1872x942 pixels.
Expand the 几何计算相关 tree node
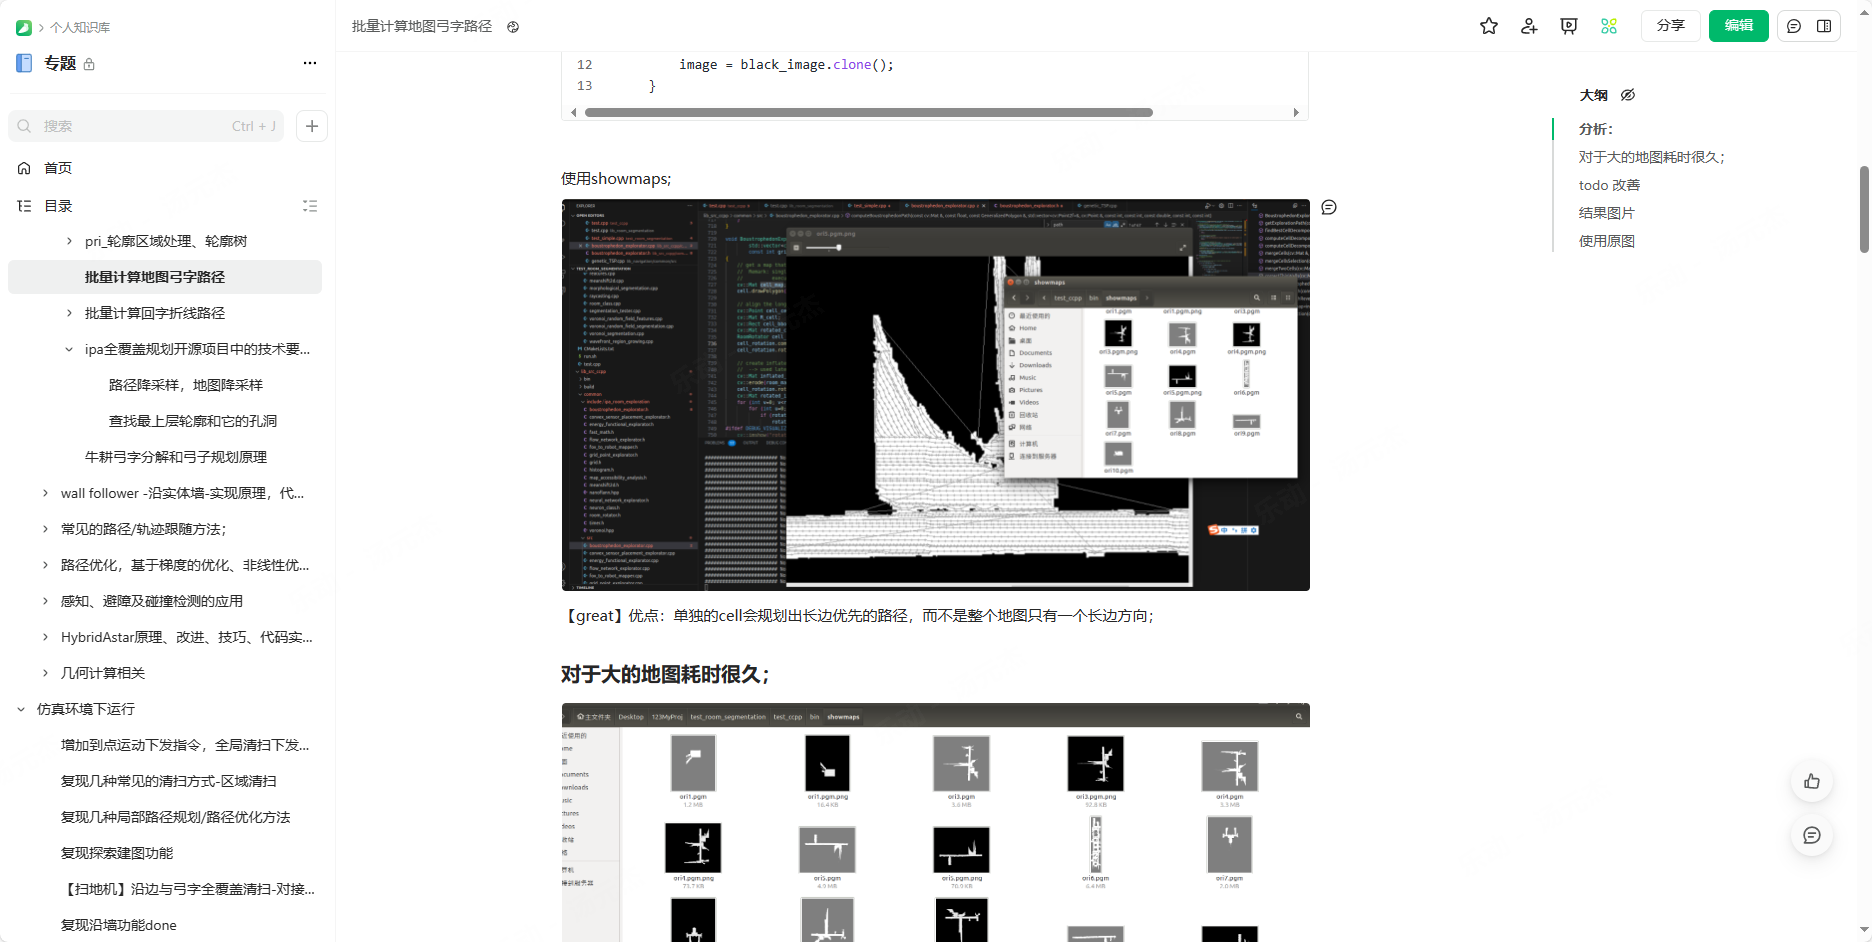click(x=45, y=673)
